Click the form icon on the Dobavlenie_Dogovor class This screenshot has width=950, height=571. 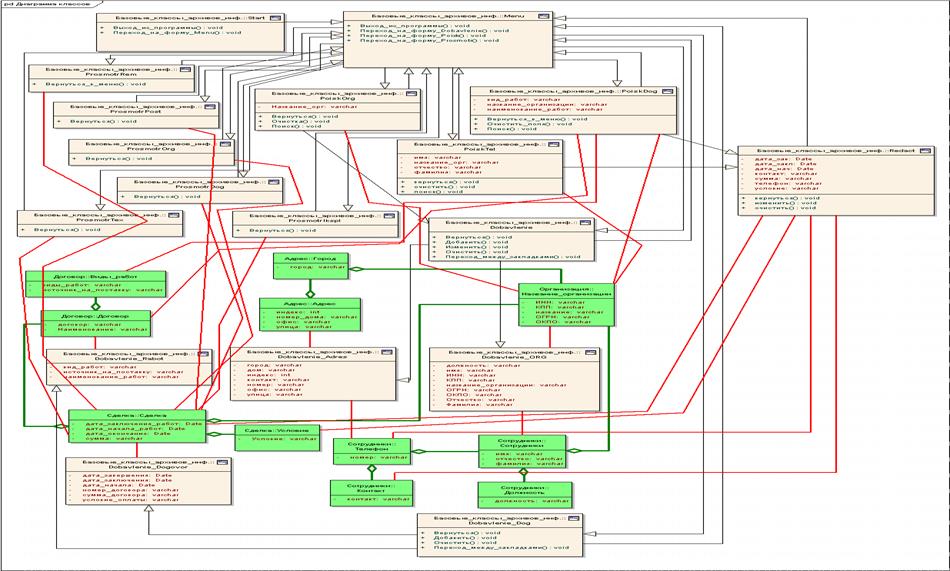(222, 462)
